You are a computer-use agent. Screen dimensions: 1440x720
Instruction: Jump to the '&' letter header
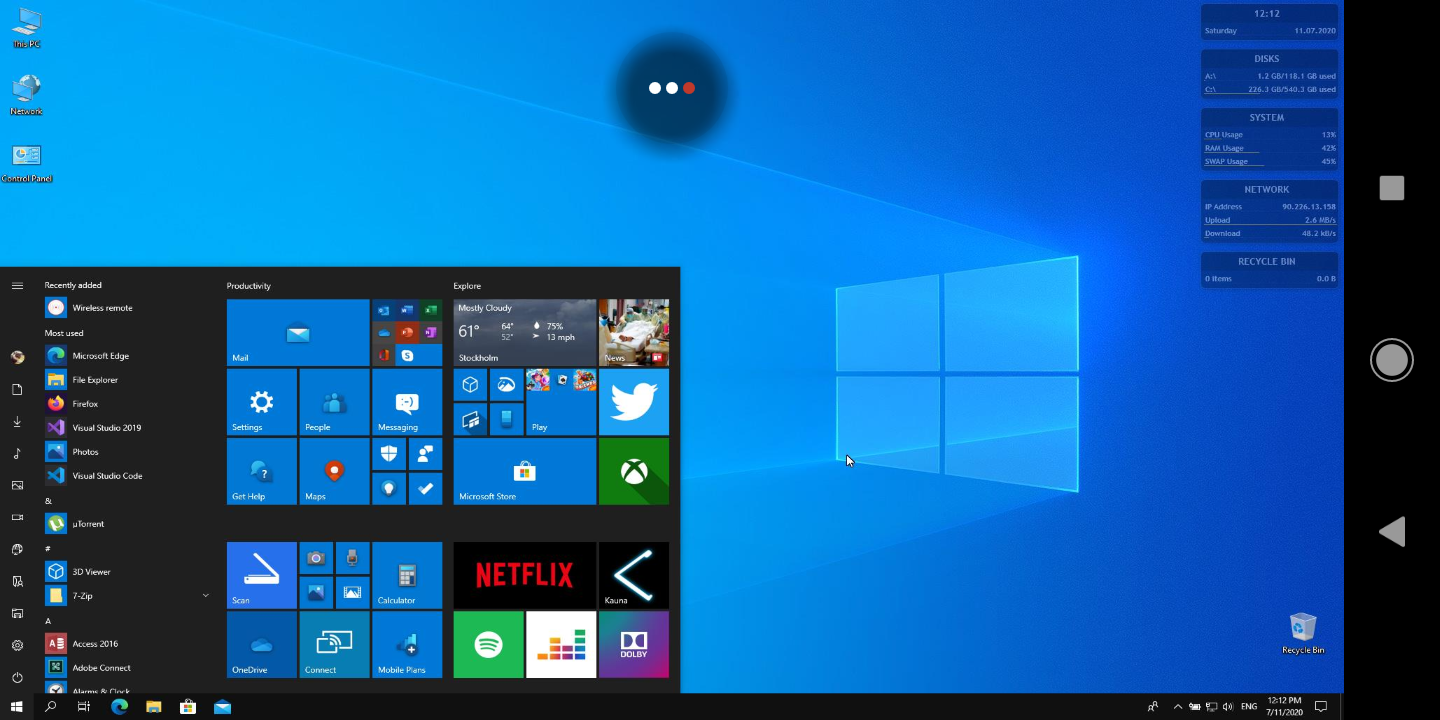click(48, 500)
